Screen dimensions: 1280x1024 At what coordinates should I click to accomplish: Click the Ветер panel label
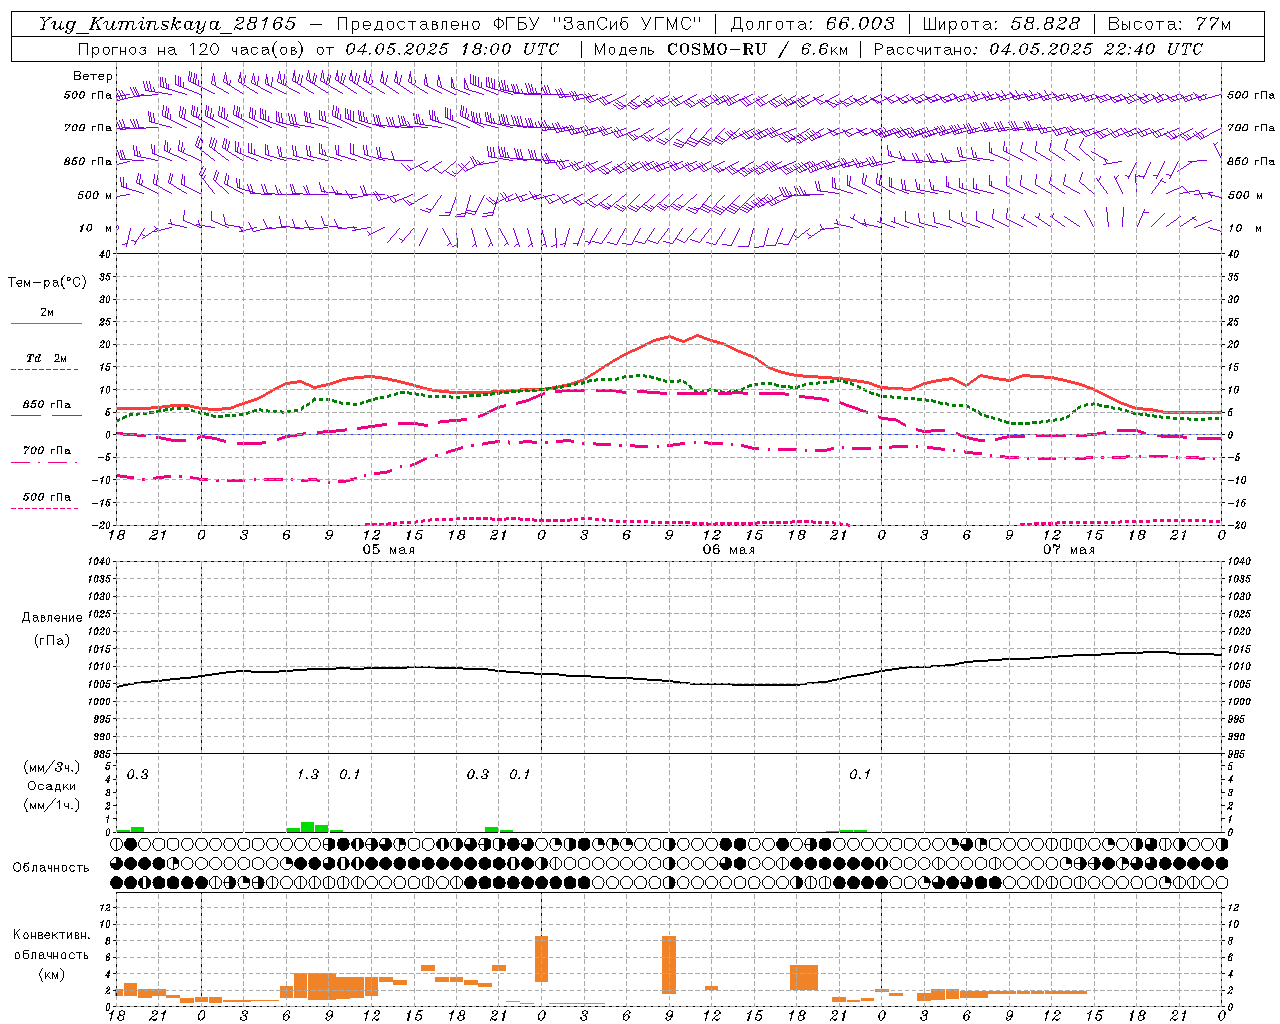pyautogui.click(x=92, y=76)
